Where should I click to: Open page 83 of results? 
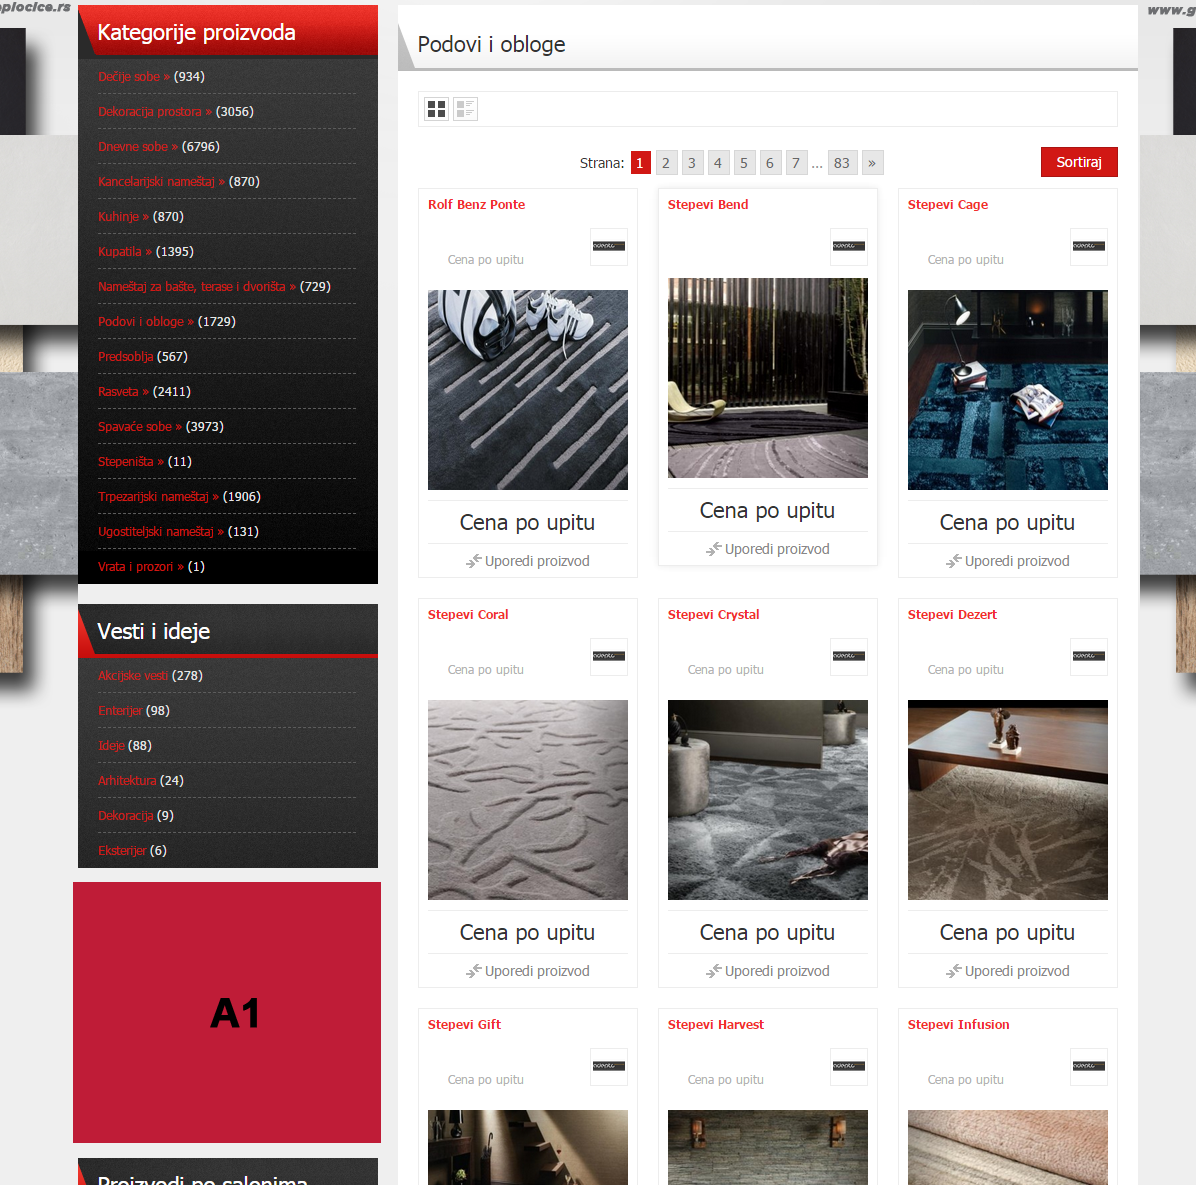pyautogui.click(x=842, y=163)
